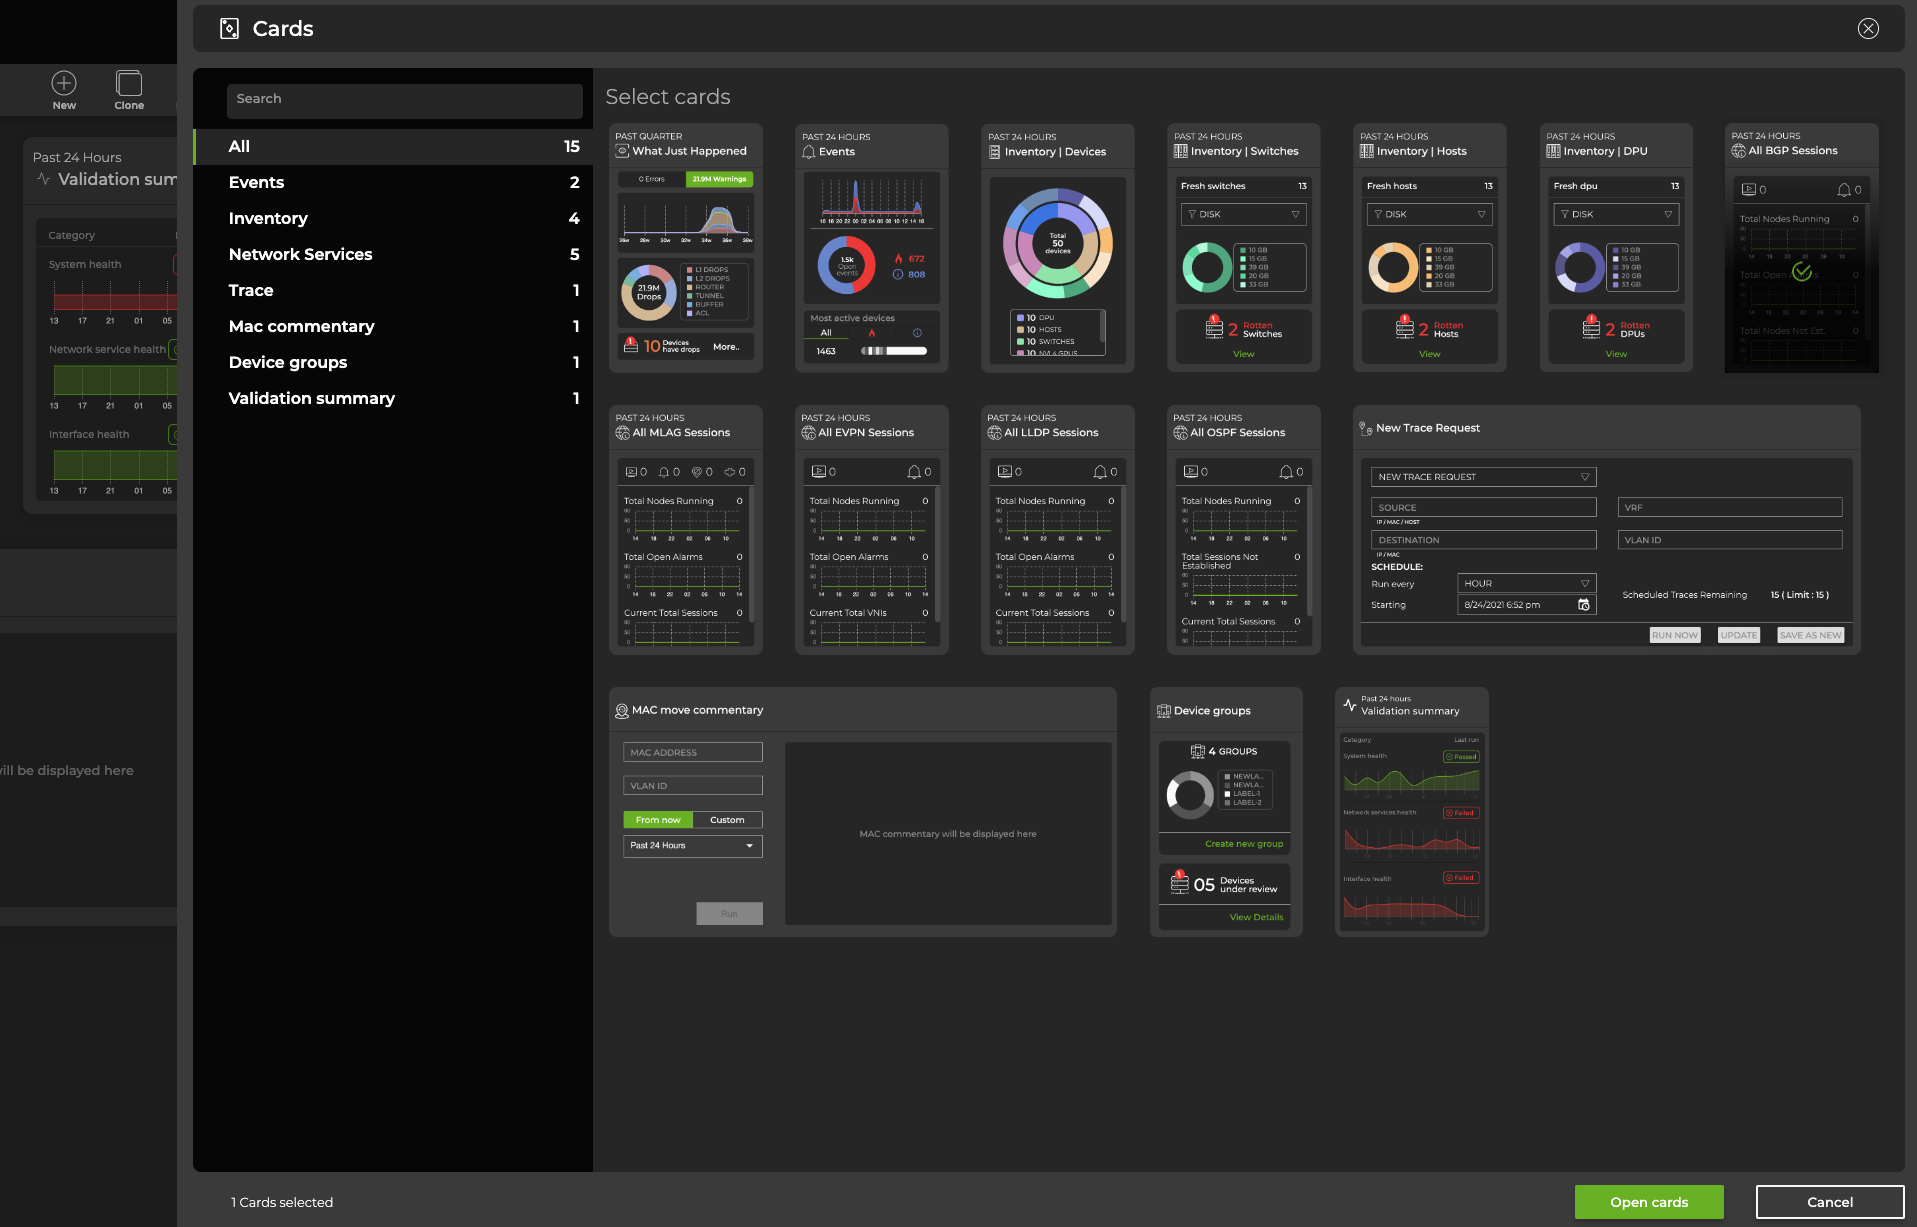Select the Network Services category
The image size is (1917, 1227).
pos(300,254)
